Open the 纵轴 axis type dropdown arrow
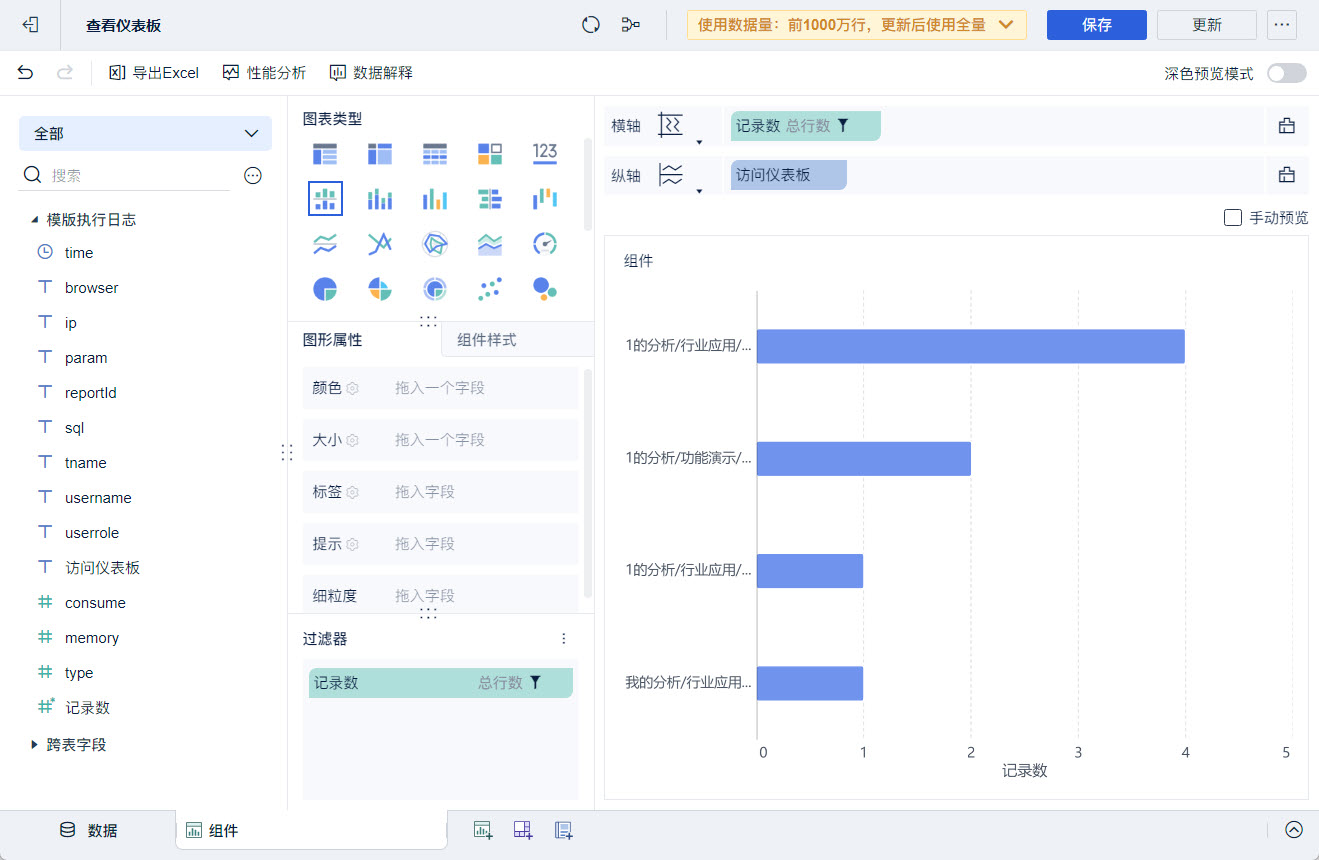Image resolution: width=1319 pixels, height=860 pixels. 699,191
